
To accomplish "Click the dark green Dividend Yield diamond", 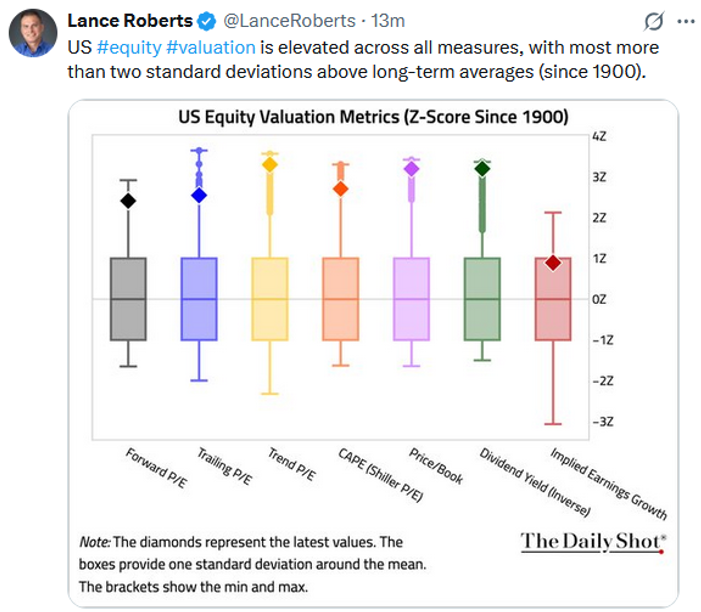I will [482, 168].
